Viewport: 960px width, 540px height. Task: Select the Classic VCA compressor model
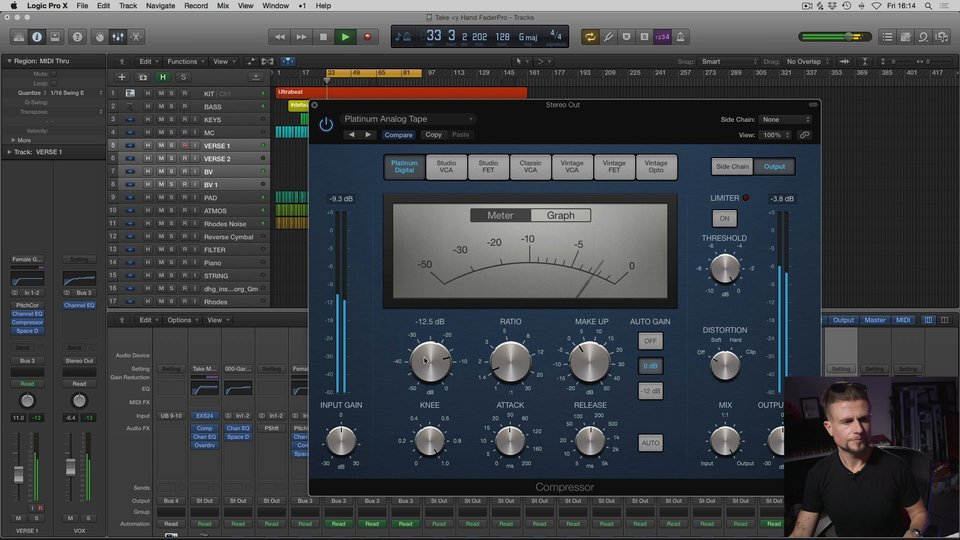[530, 167]
